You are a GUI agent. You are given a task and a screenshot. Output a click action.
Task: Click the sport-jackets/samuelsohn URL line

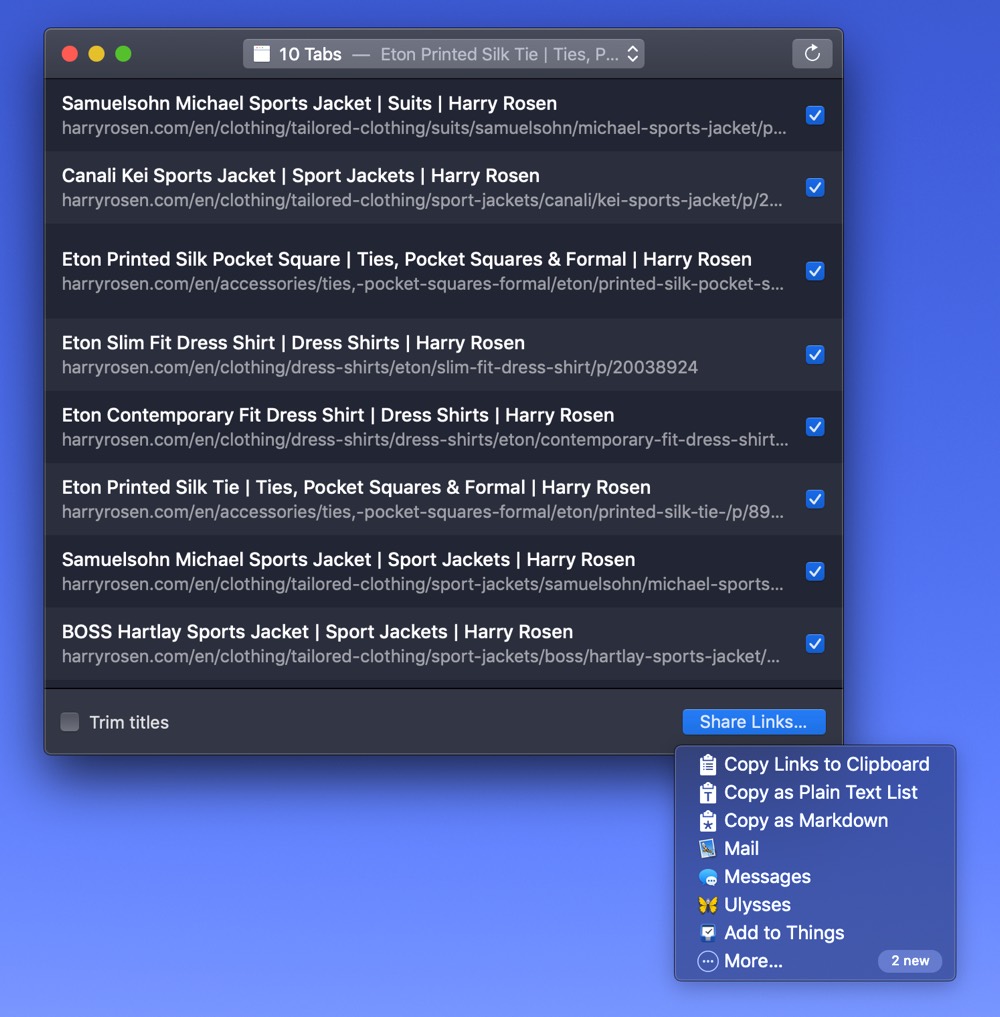pyautogui.click(x=423, y=584)
